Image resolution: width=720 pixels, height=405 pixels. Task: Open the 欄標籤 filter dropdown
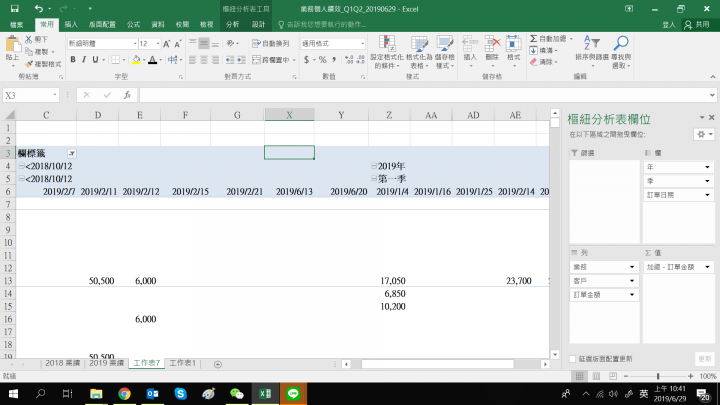coord(72,153)
